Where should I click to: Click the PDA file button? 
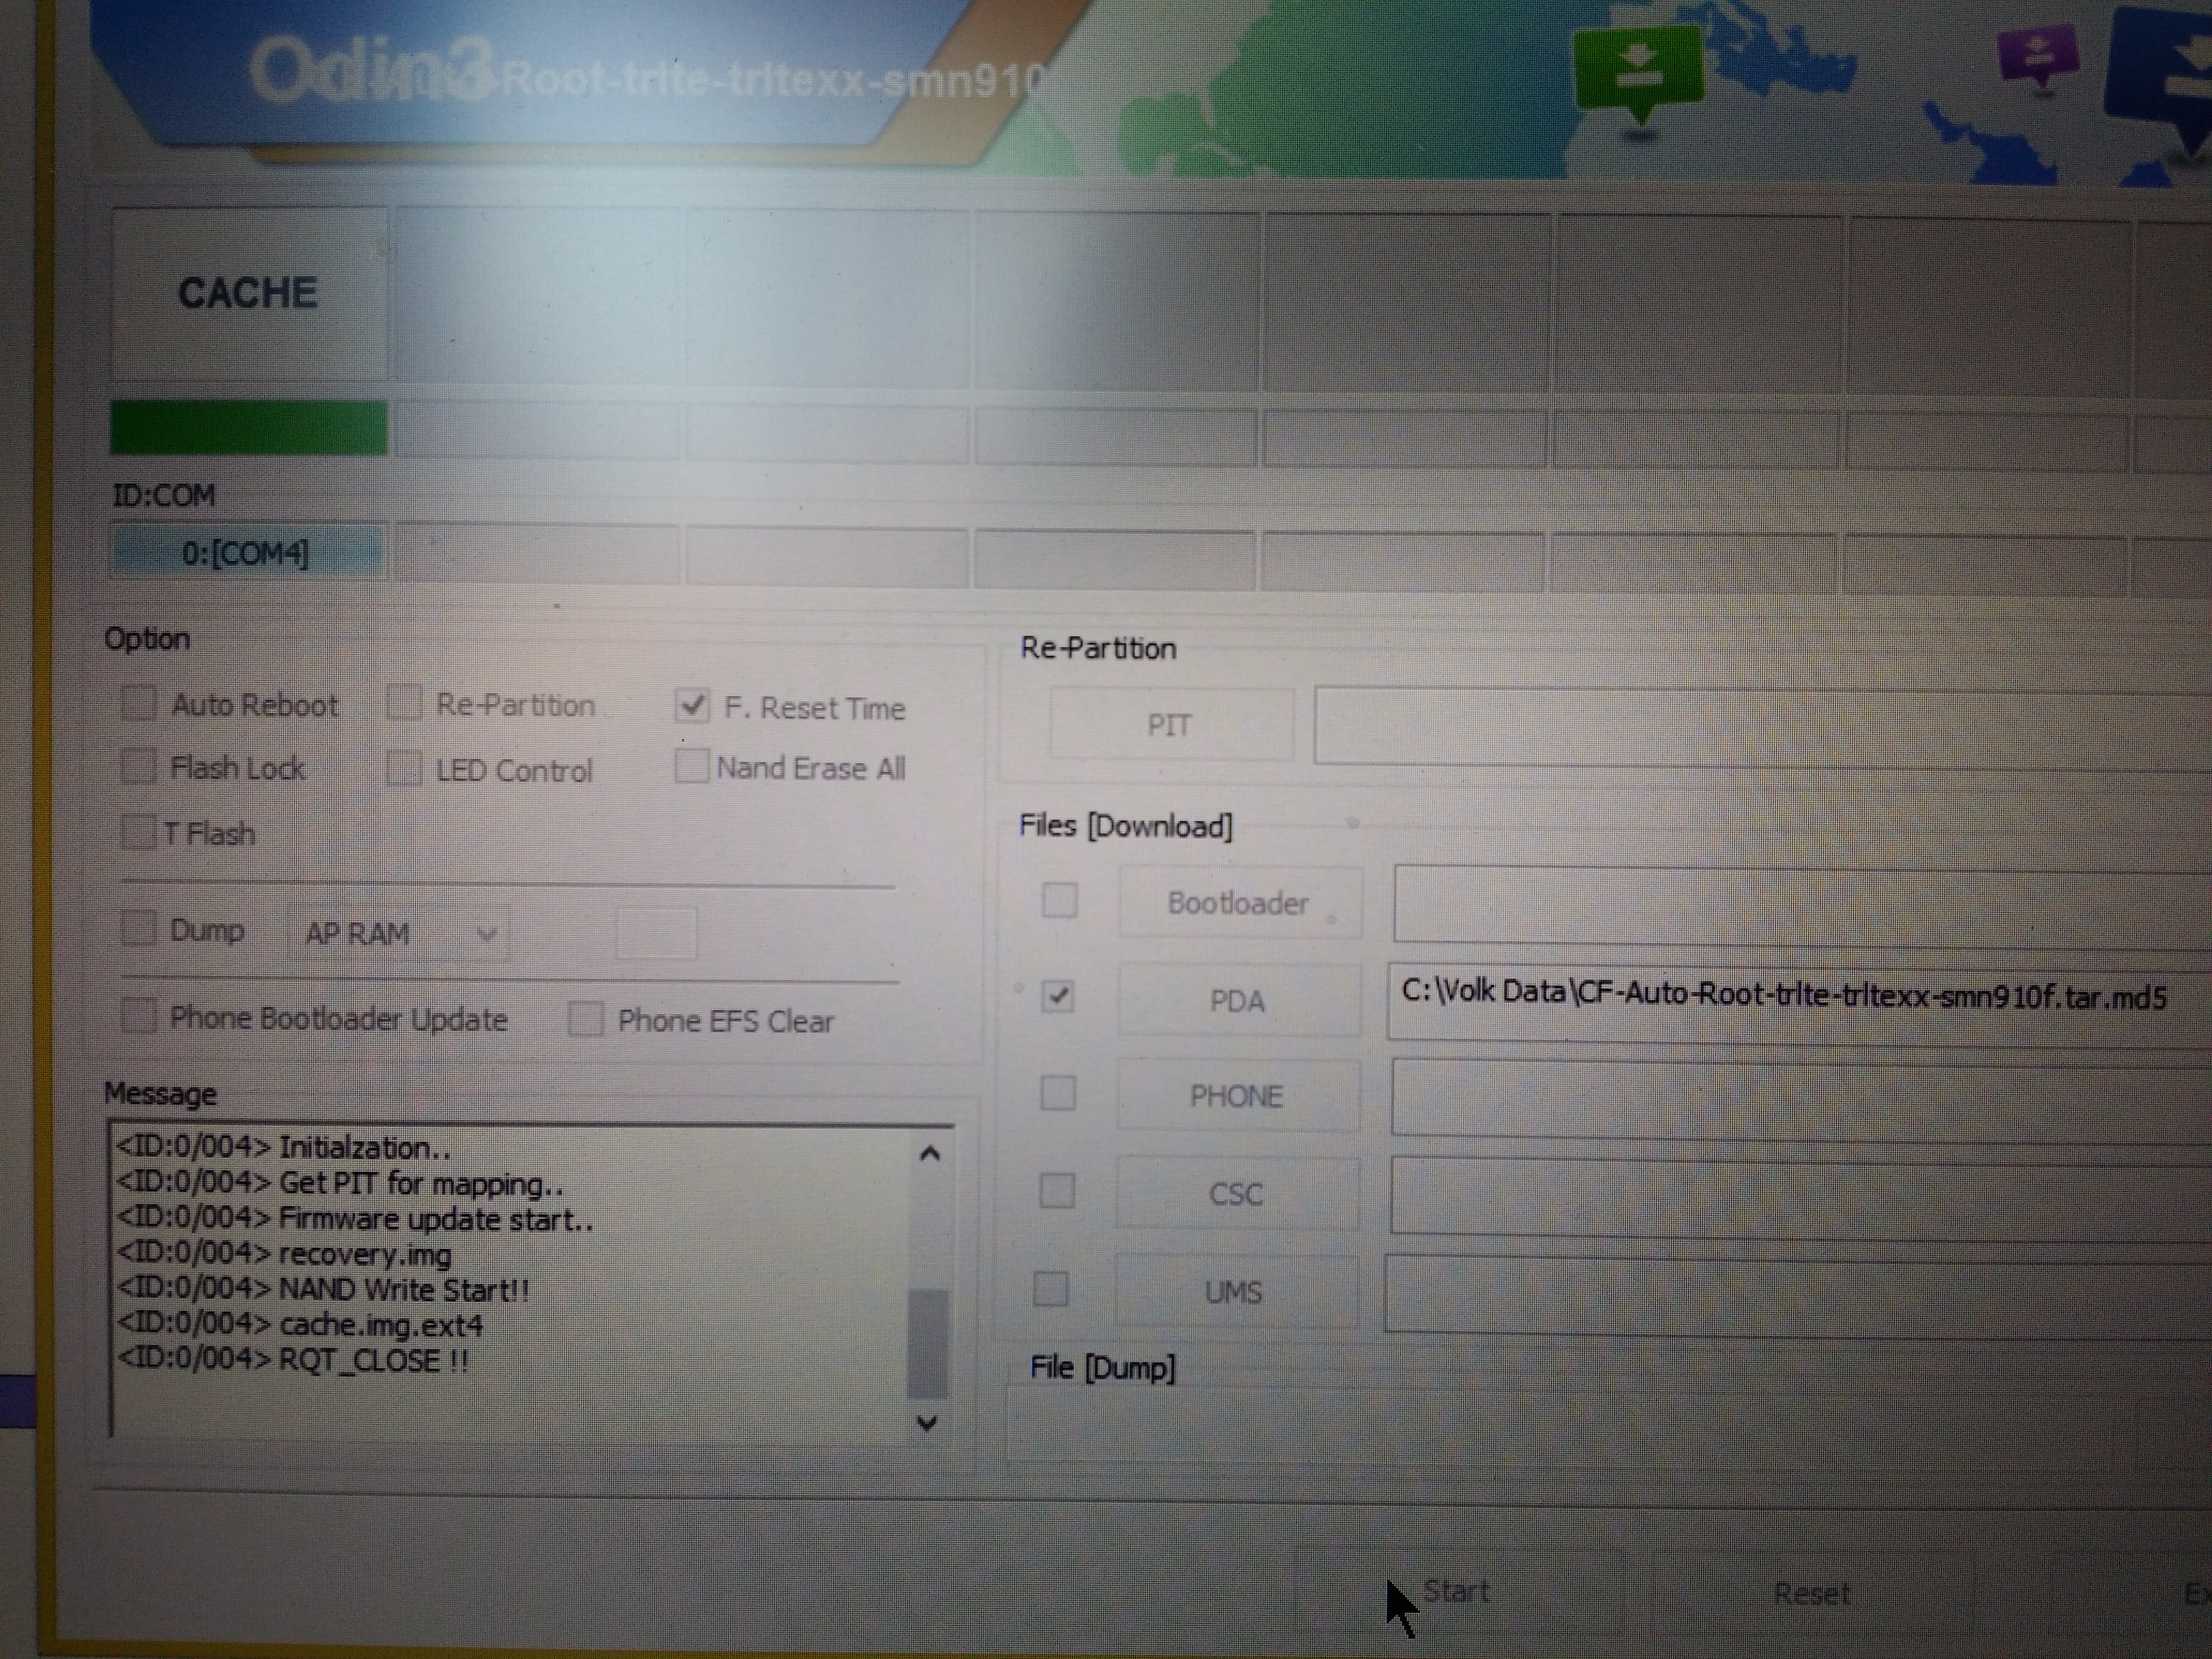click(1238, 1000)
